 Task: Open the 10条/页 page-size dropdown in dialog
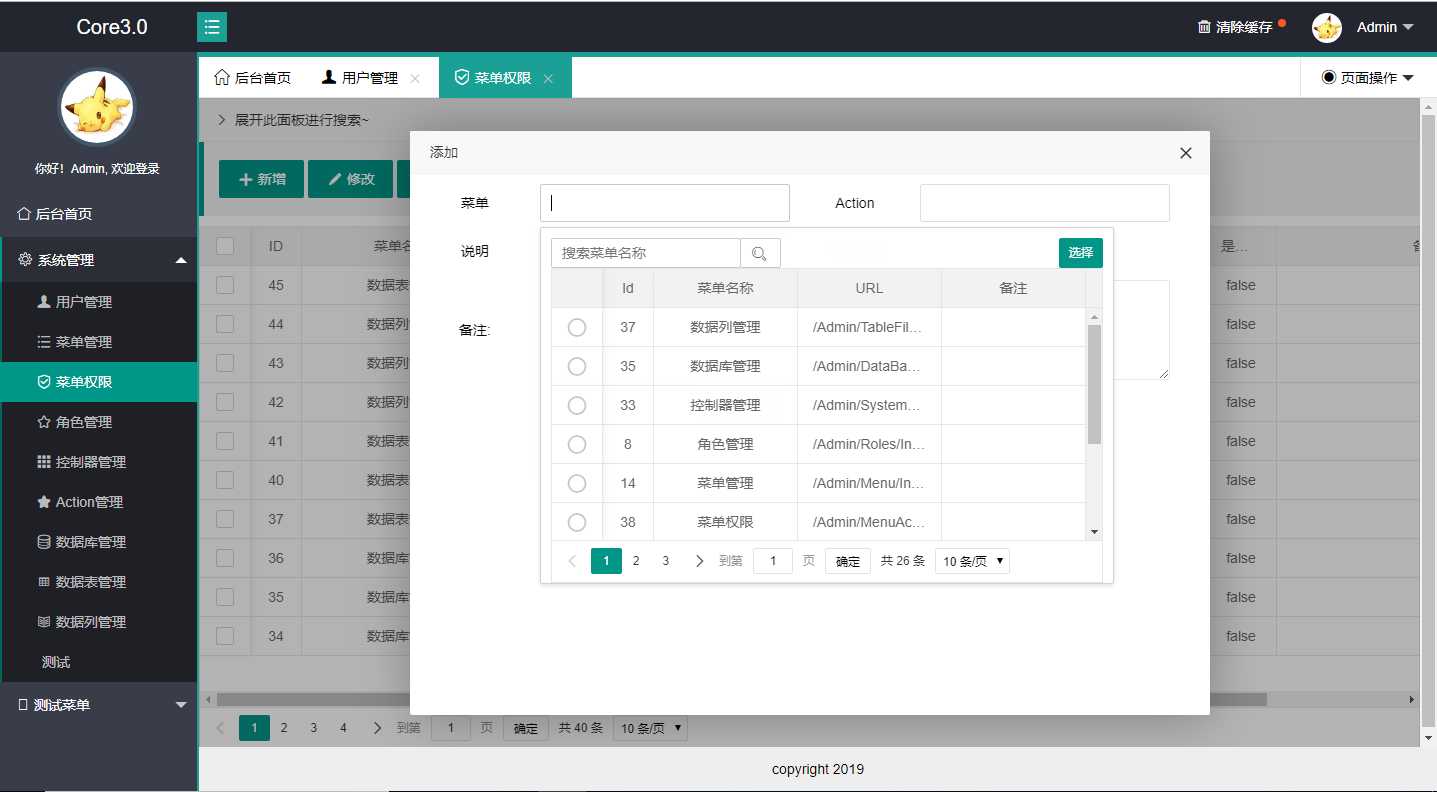pyautogui.click(x=971, y=561)
